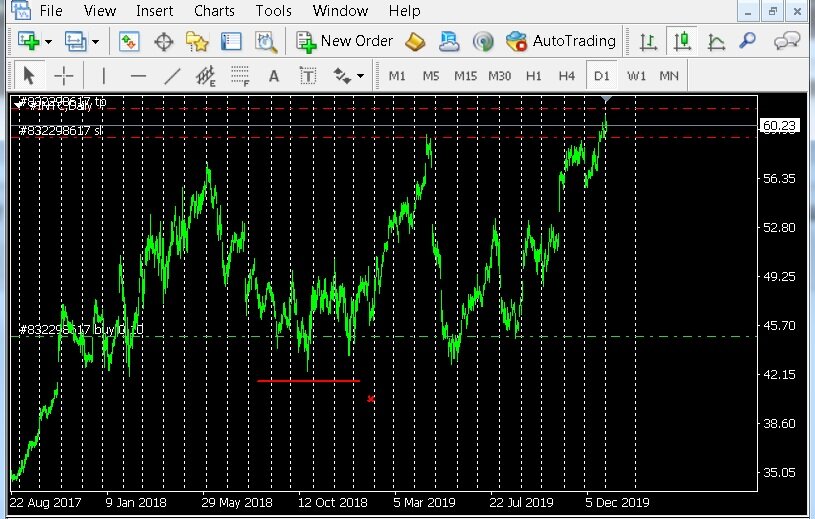
Task: Select the Crosshair tool
Action: click(x=64, y=76)
